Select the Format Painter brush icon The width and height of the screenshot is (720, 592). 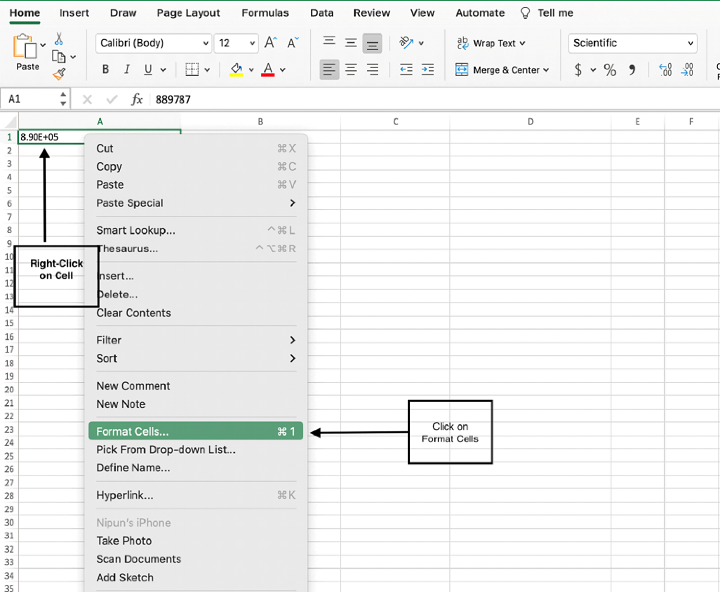pyautogui.click(x=59, y=73)
